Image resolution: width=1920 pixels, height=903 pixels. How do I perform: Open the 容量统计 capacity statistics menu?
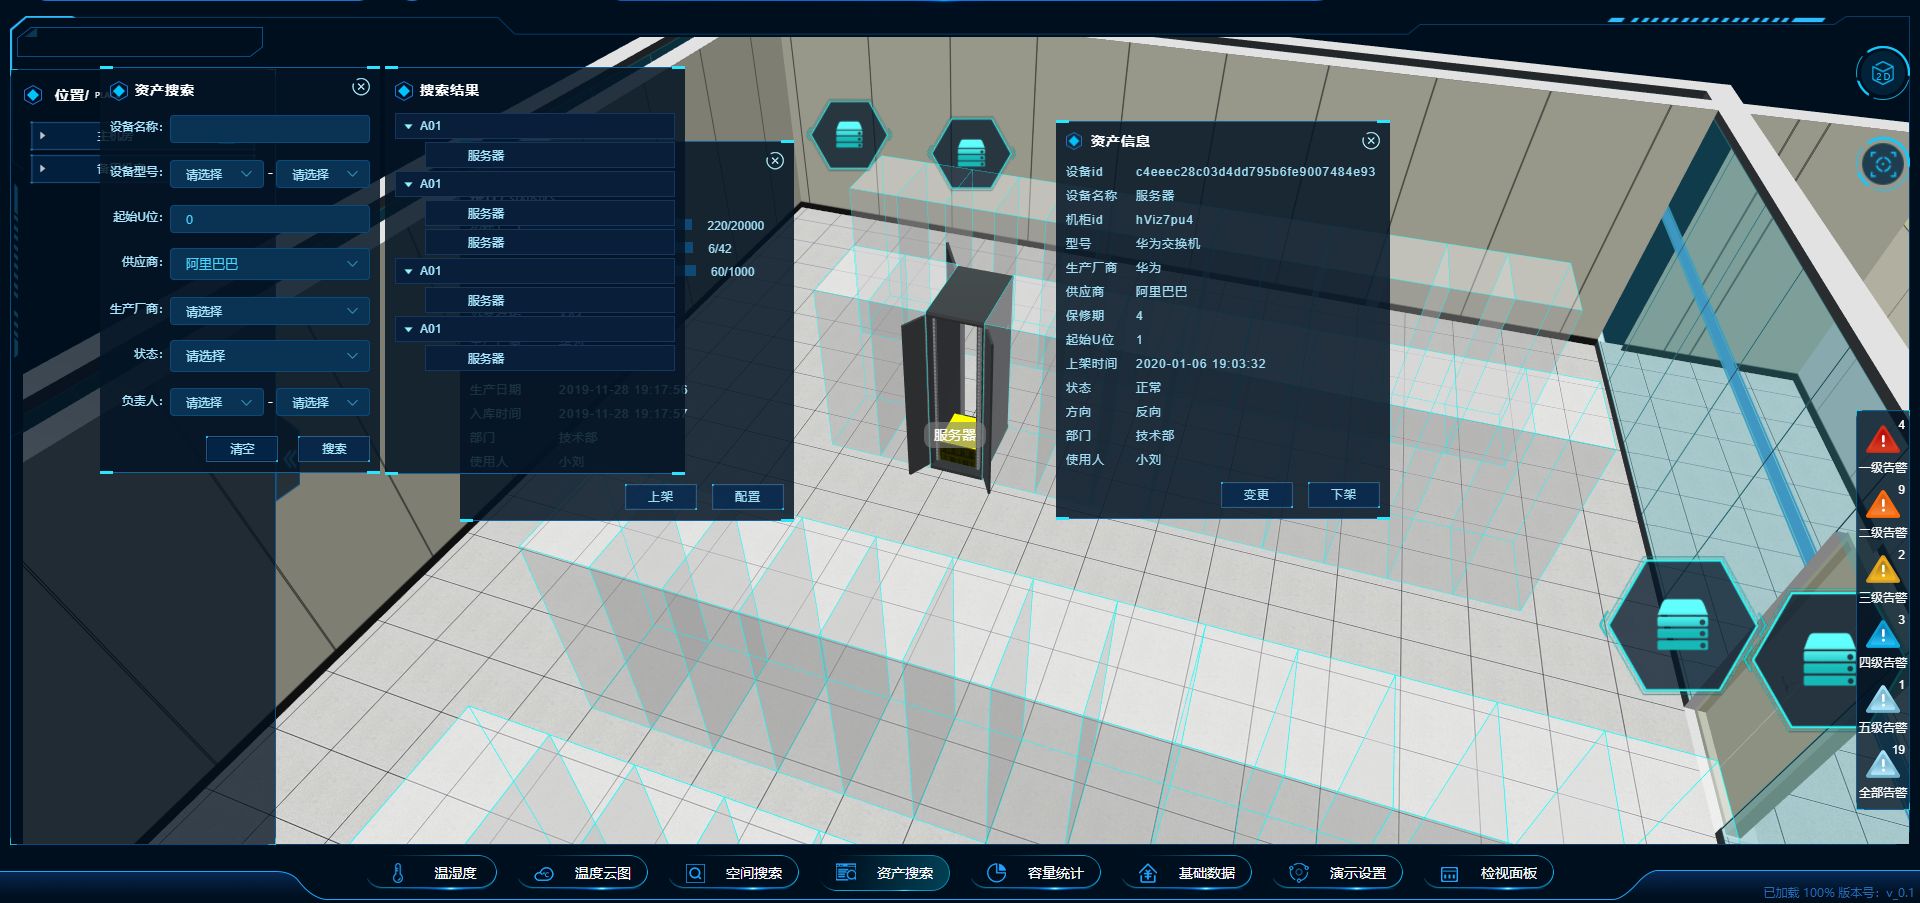click(x=1040, y=873)
